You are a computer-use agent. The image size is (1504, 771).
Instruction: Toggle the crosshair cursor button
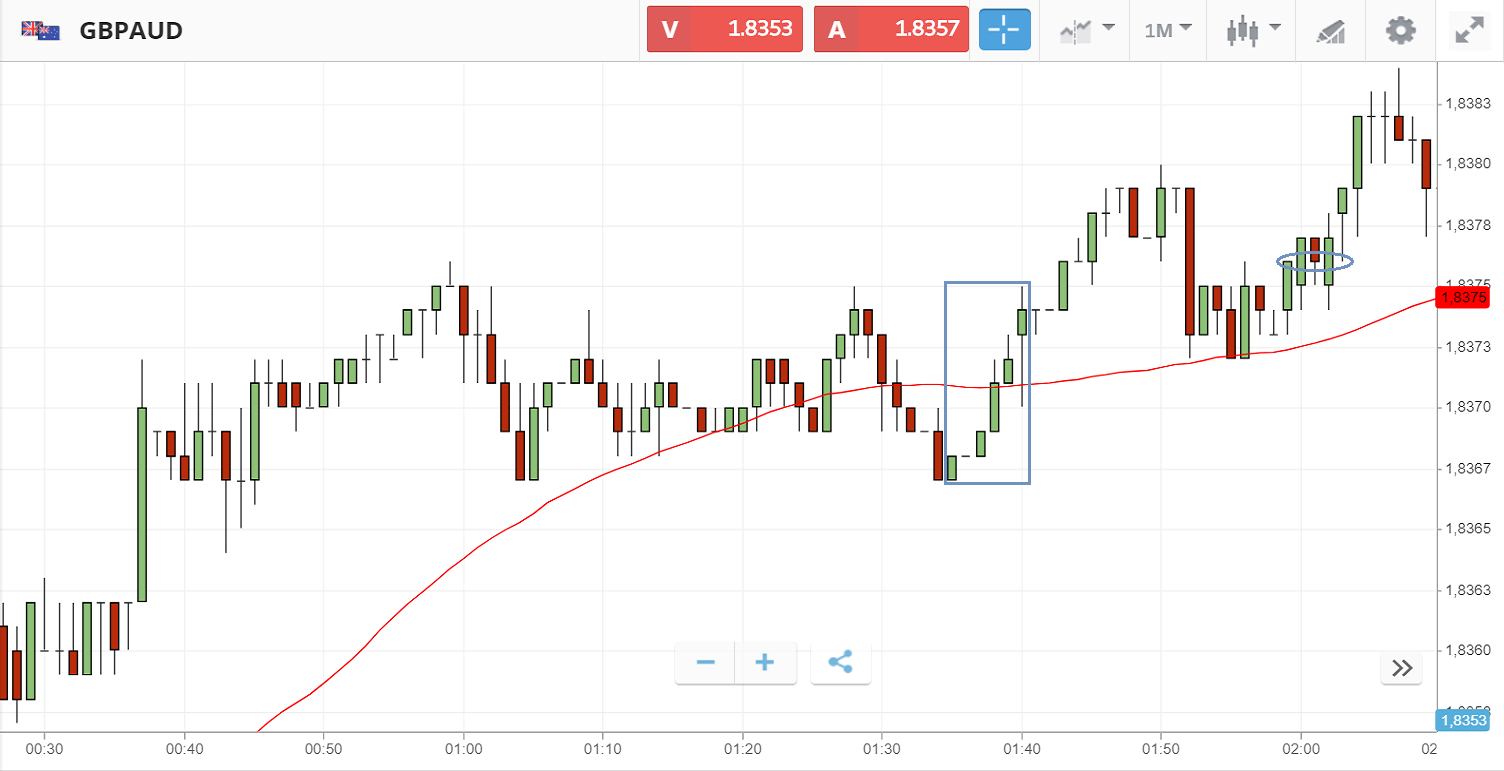1003,30
